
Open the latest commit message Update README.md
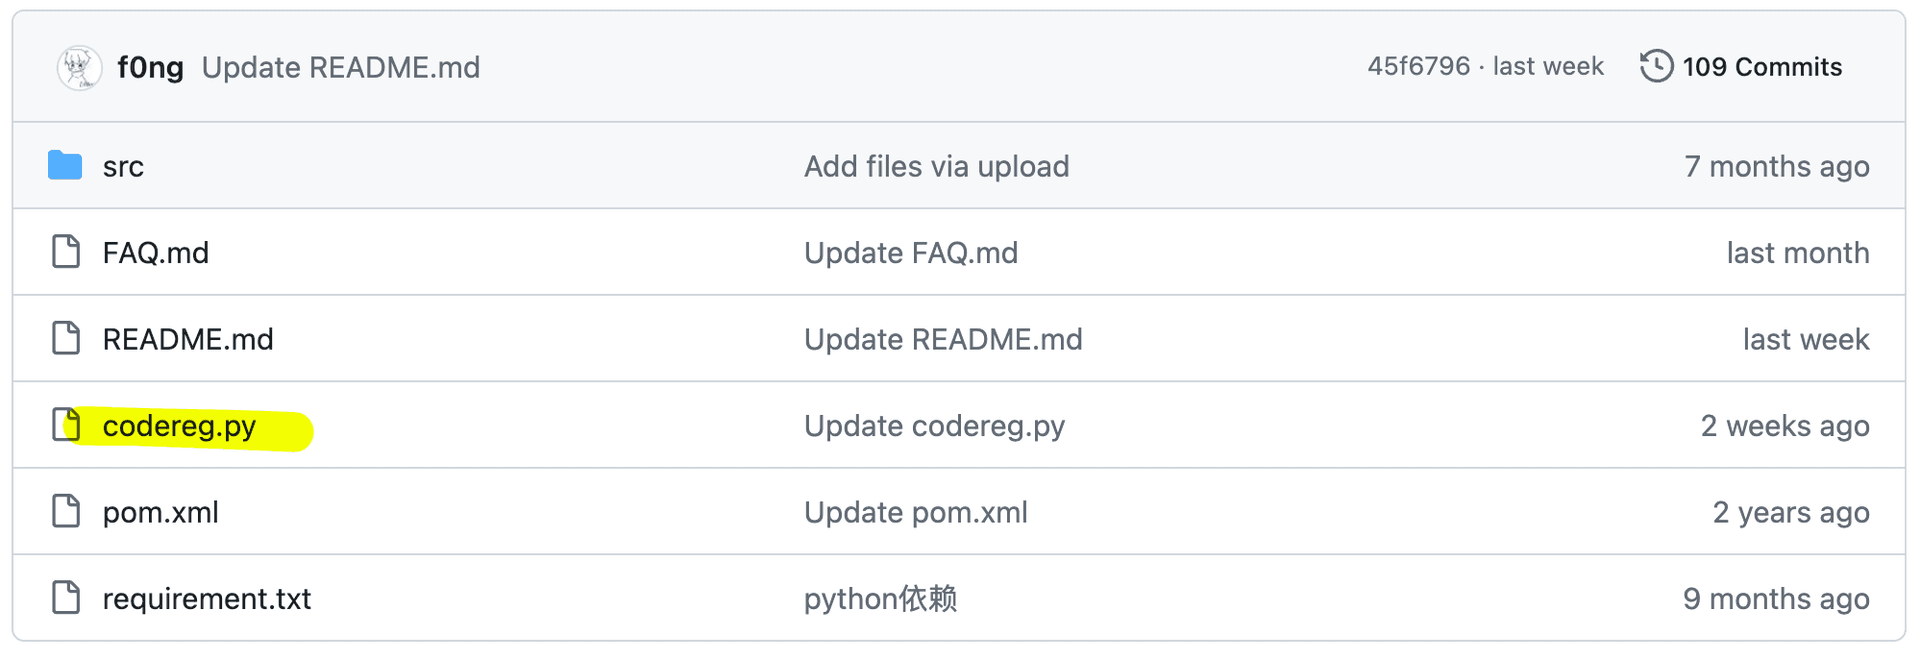[x=341, y=68]
